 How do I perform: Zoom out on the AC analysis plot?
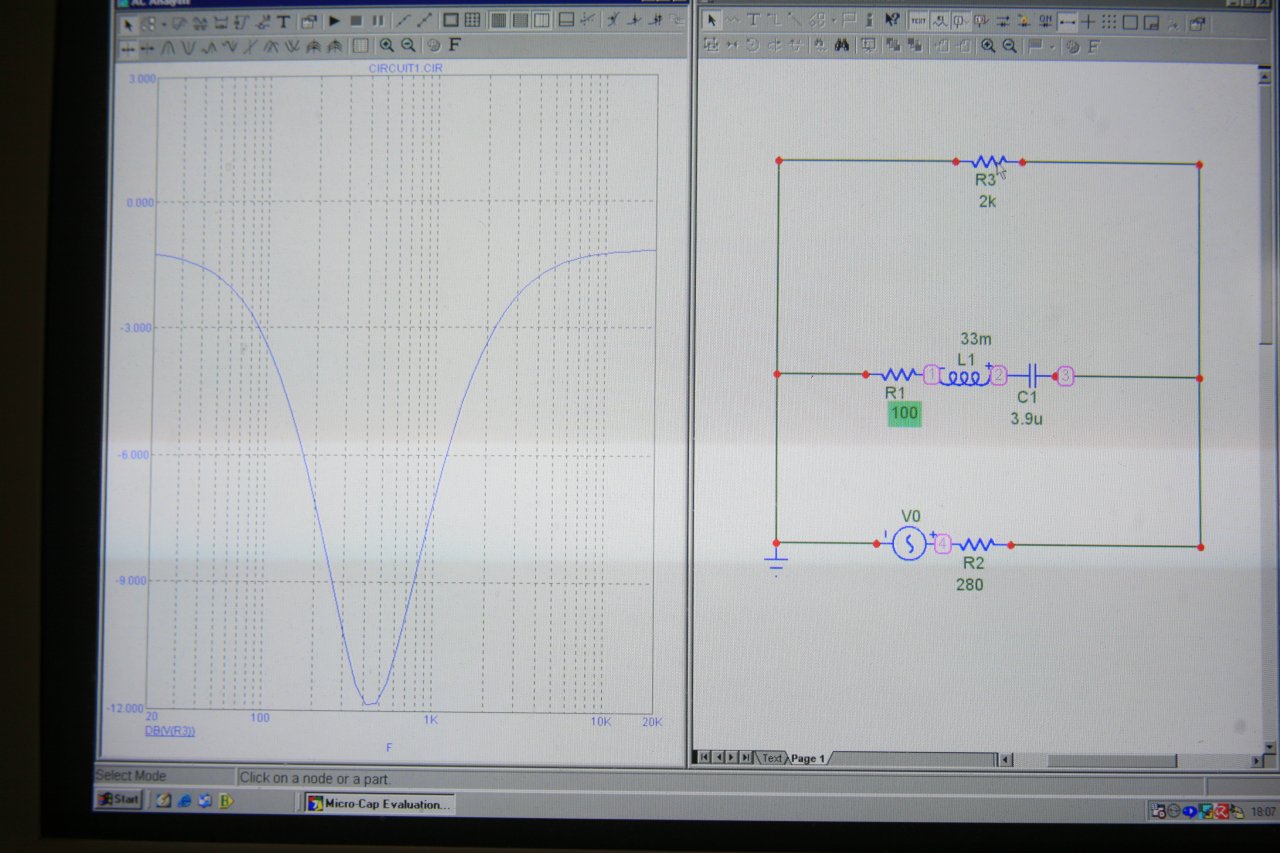point(408,45)
